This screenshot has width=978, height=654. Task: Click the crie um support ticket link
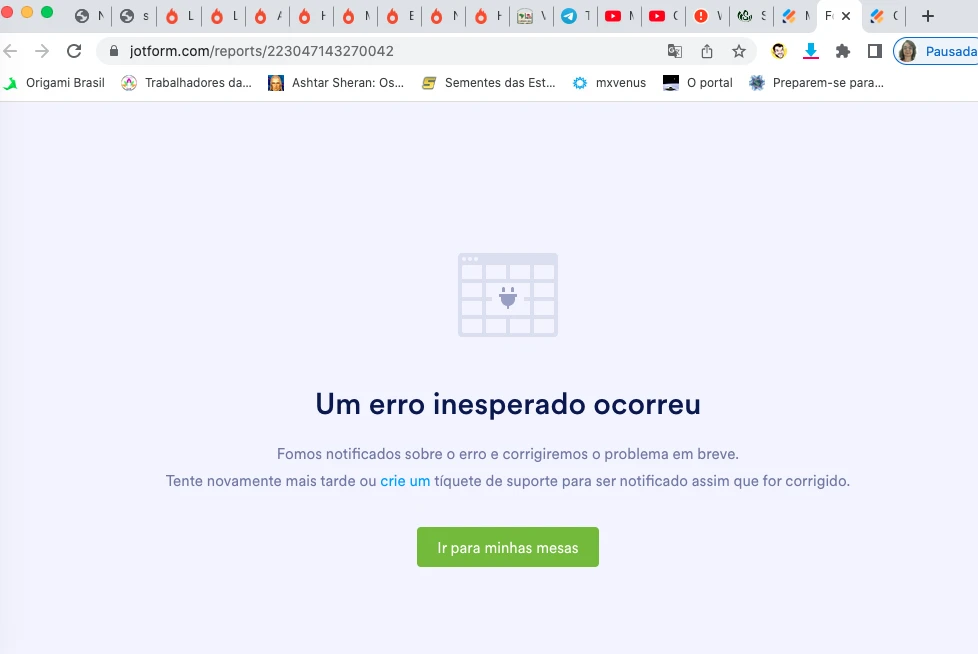pyautogui.click(x=405, y=481)
